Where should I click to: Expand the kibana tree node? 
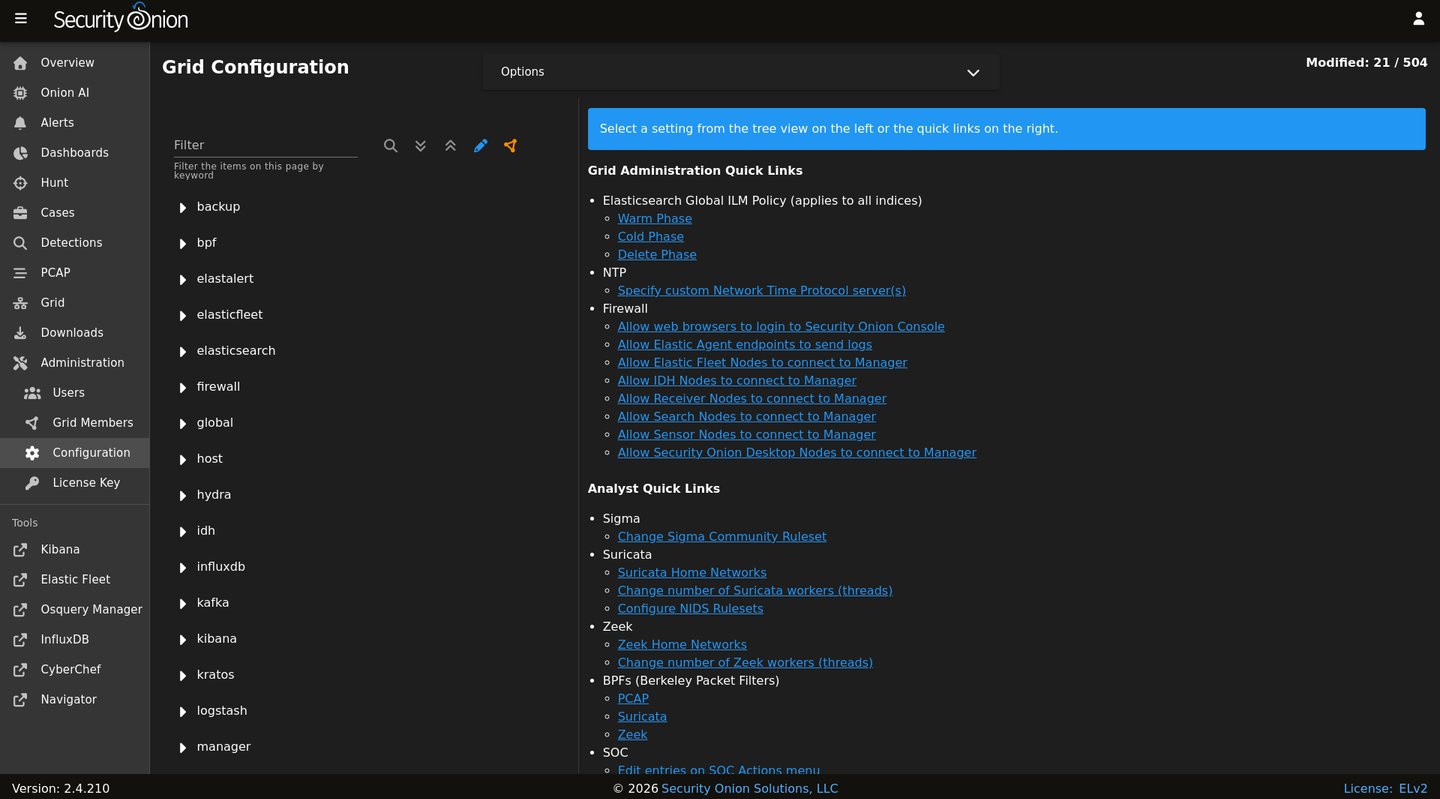[183, 640]
